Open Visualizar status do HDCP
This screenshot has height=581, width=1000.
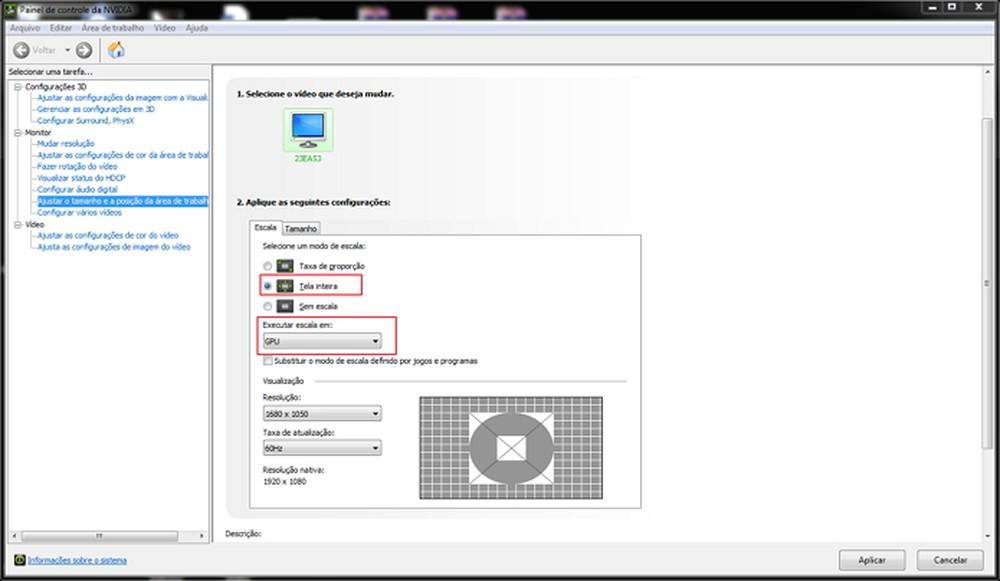(x=81, y=178)
